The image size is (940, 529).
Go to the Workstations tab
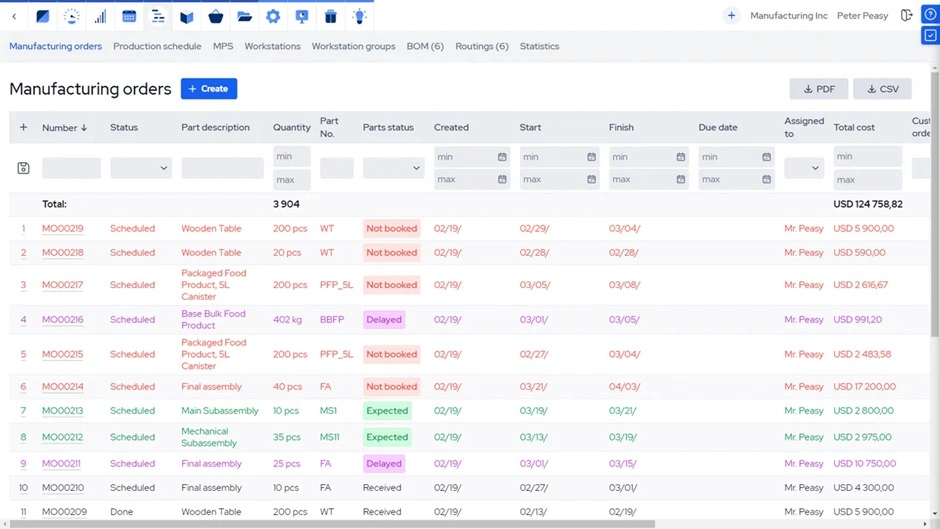(272, 46)
